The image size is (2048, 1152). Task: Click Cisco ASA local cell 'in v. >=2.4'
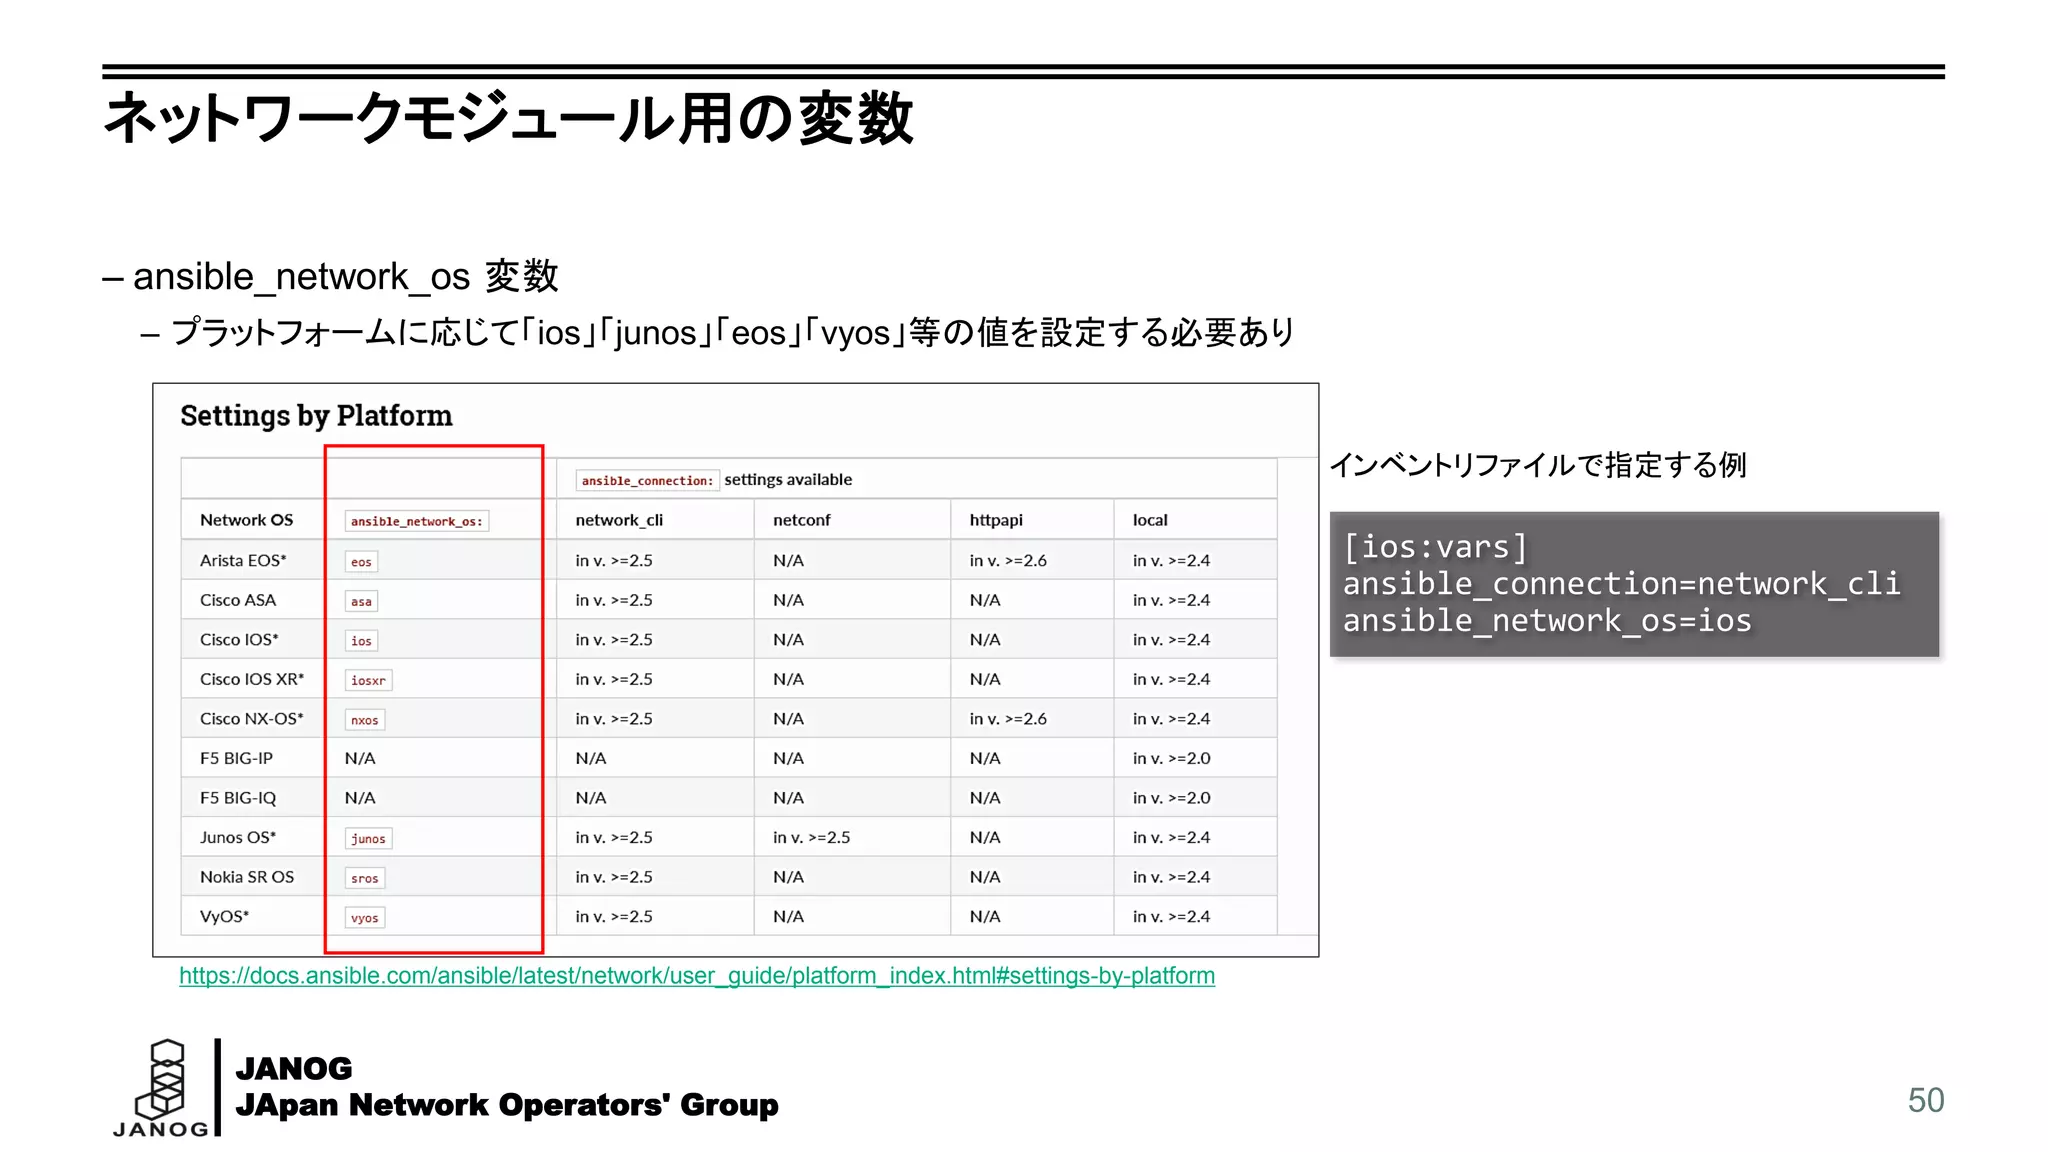pyautogui.click(x=1171, y=600)
